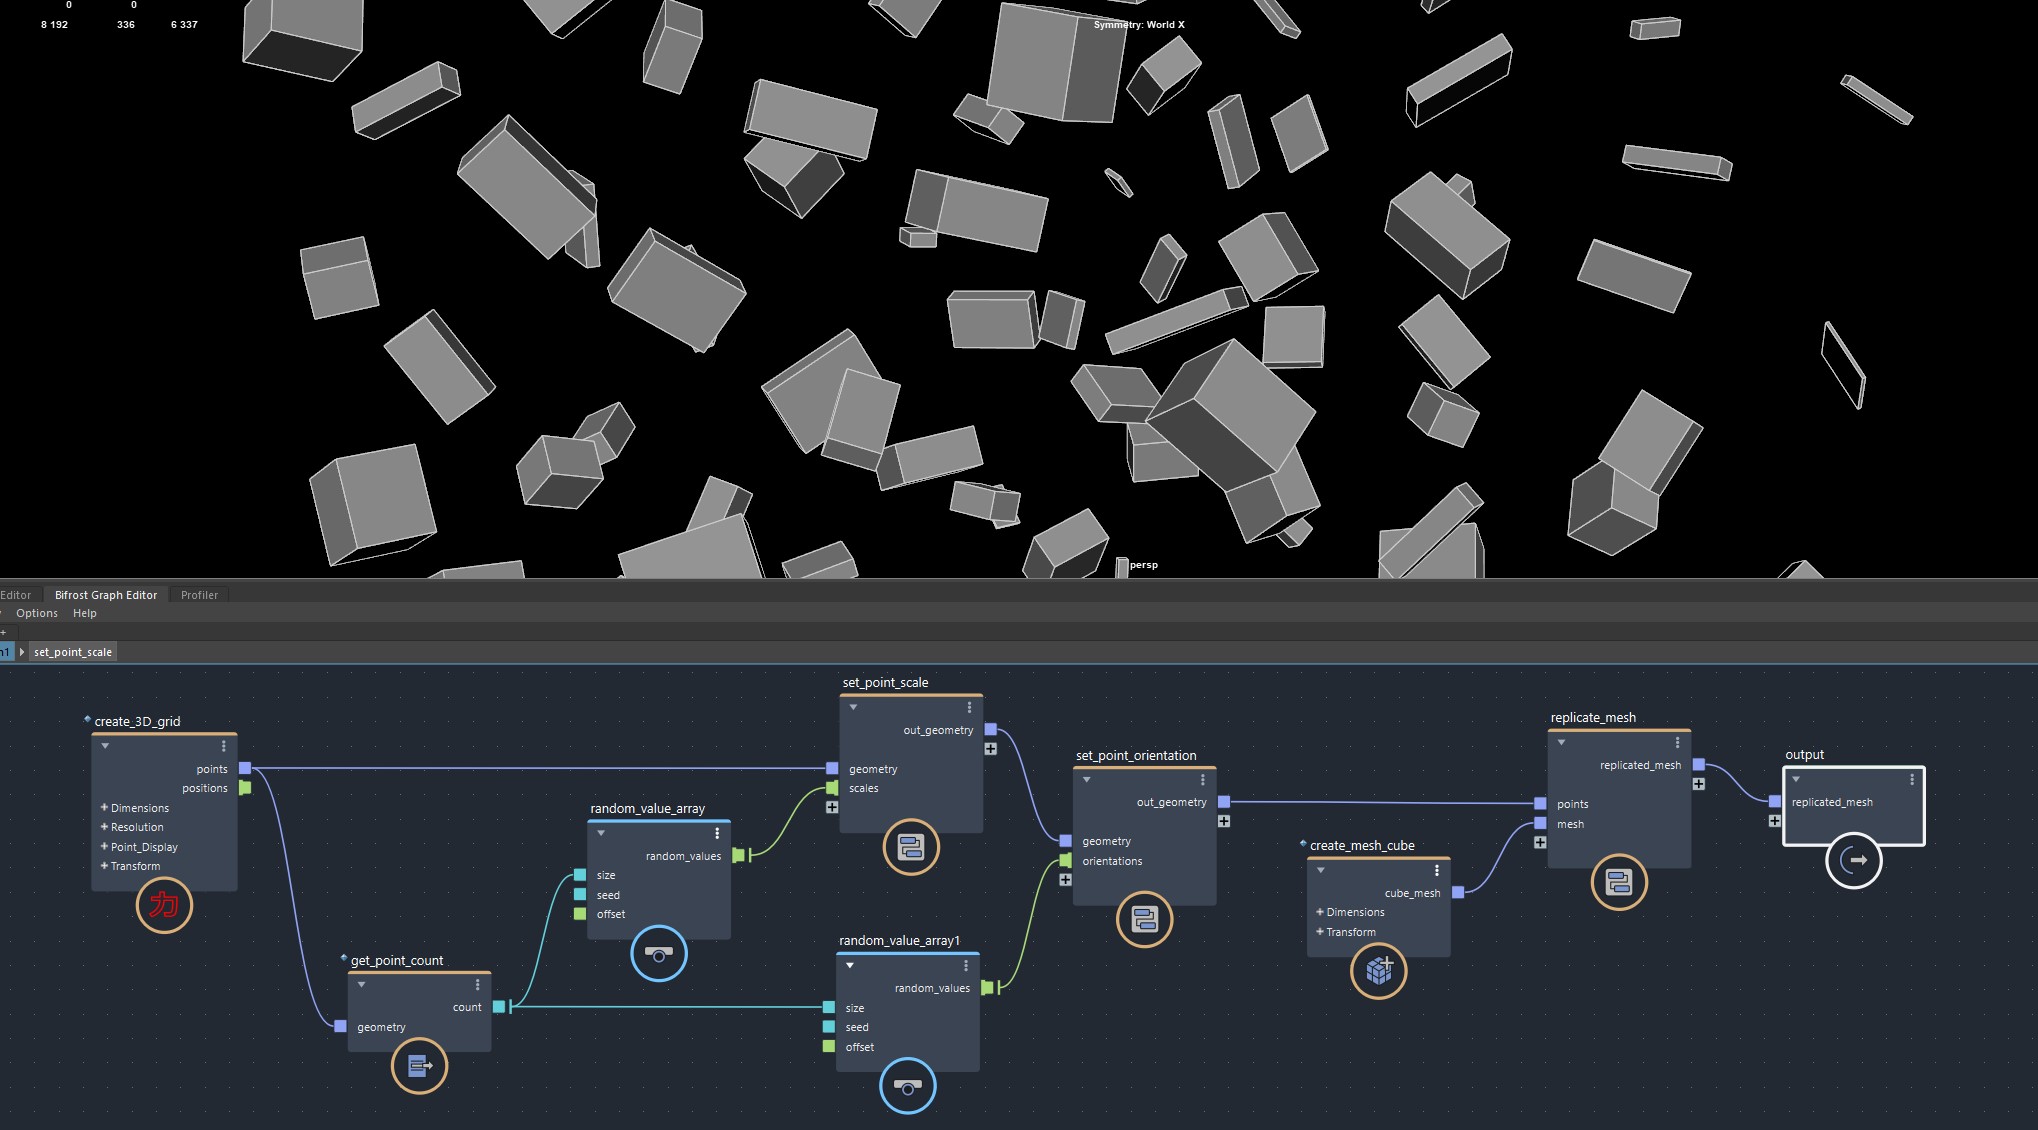Click the seed port on random_value_array node
2038x1130 pixels.
point(580,894)
